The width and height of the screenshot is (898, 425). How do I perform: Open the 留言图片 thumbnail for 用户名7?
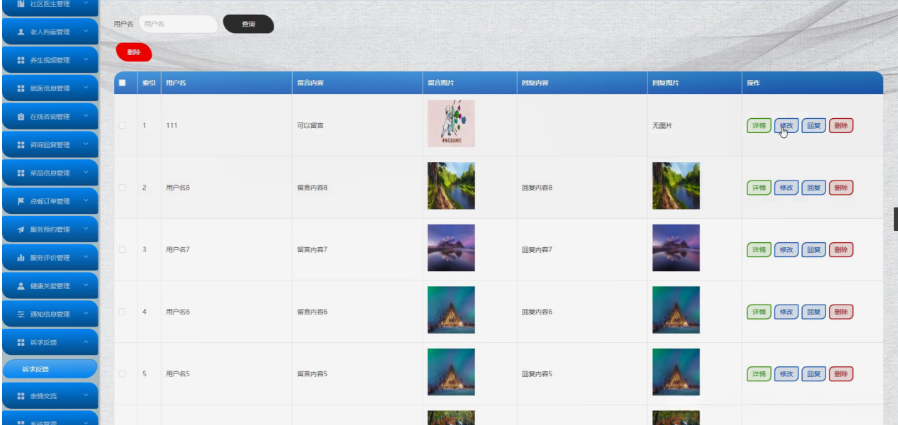(x=451, y=247)
